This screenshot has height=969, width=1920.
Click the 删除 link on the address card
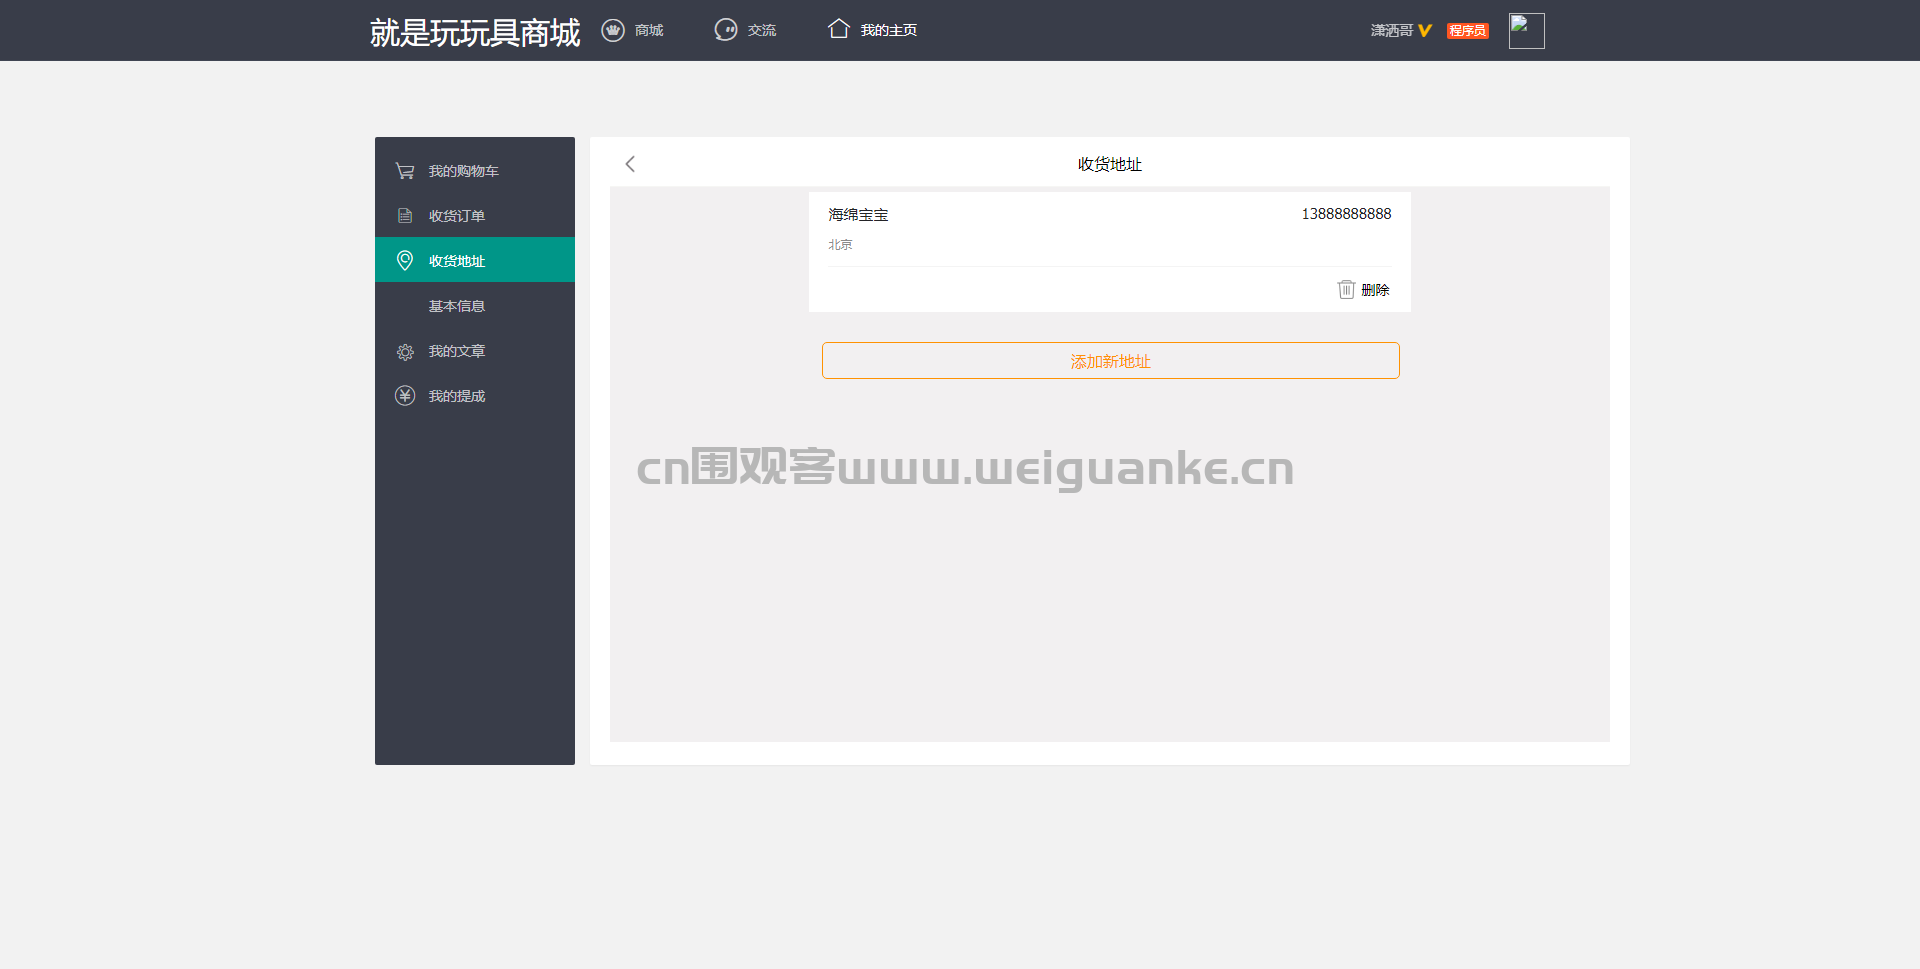[1375, 290]
